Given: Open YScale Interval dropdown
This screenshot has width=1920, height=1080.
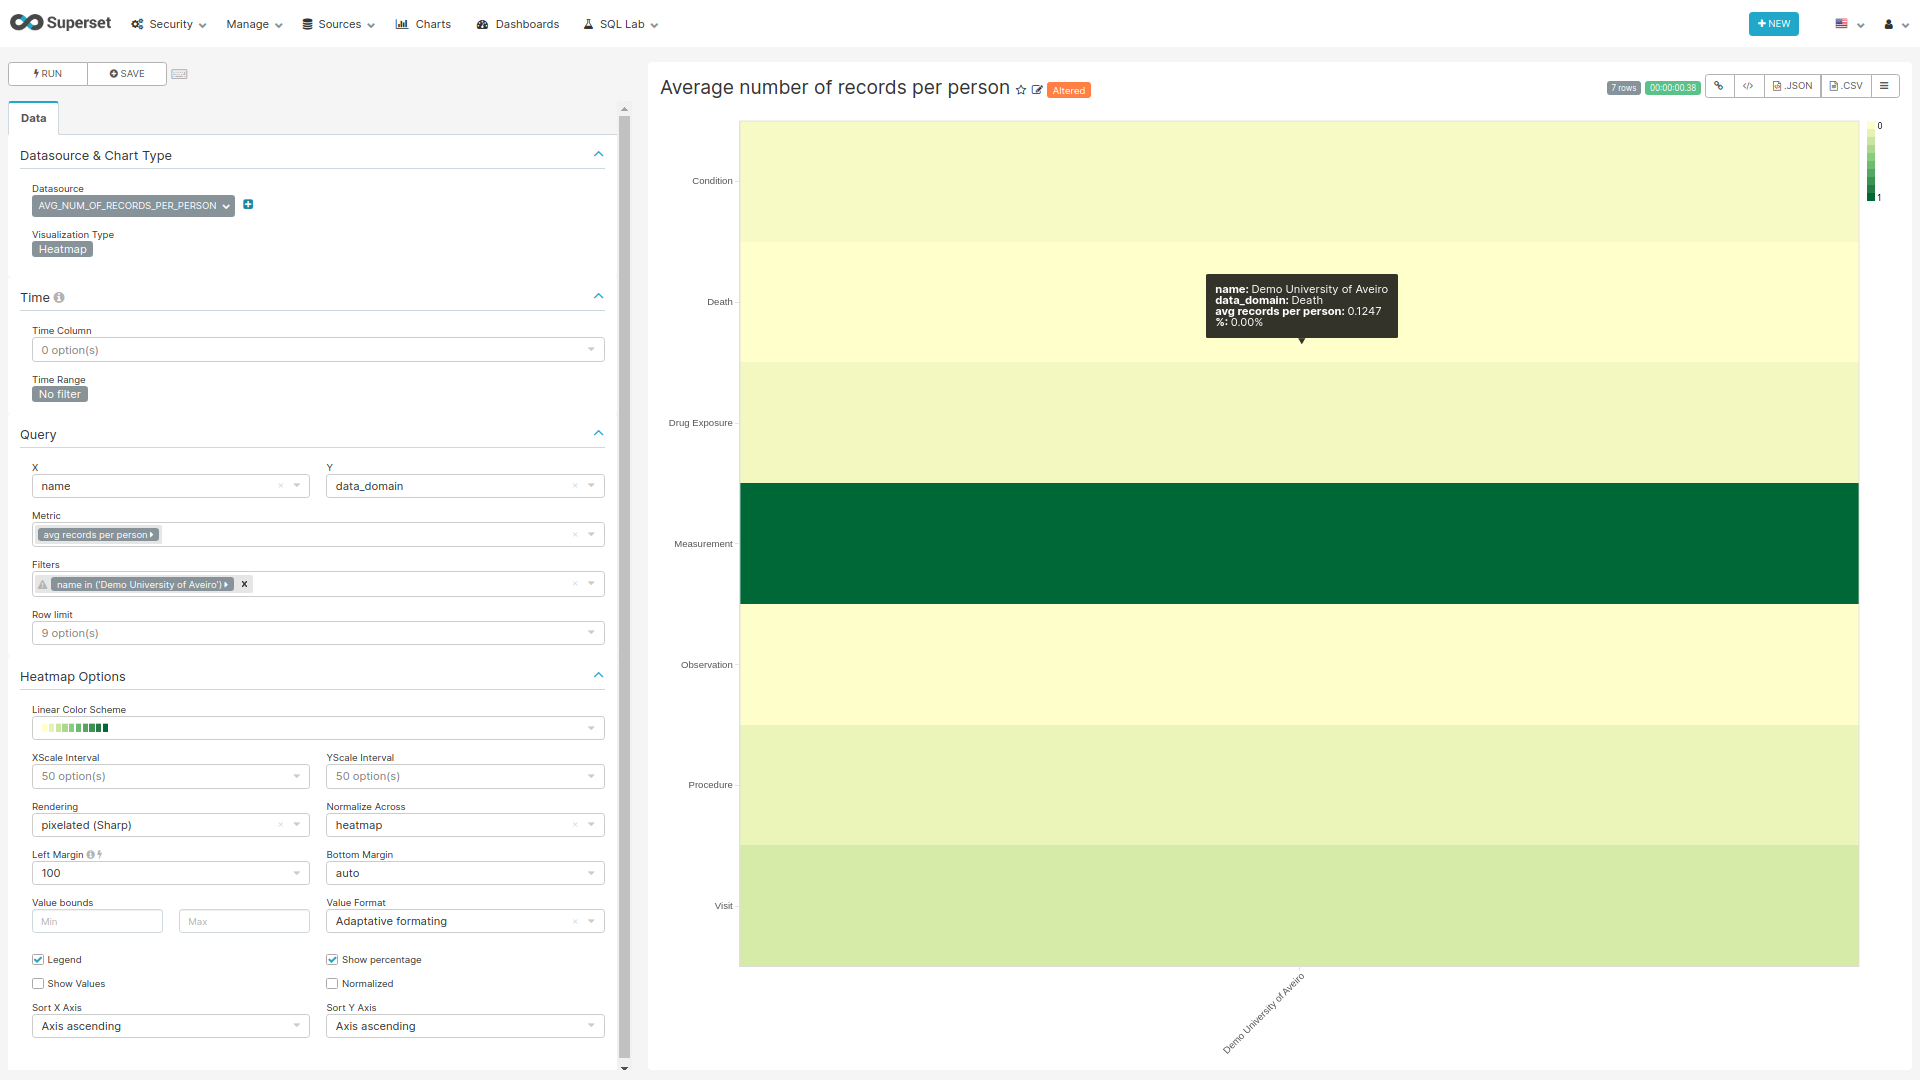Looking at the screenshot, I should click(x=465, y=776).
